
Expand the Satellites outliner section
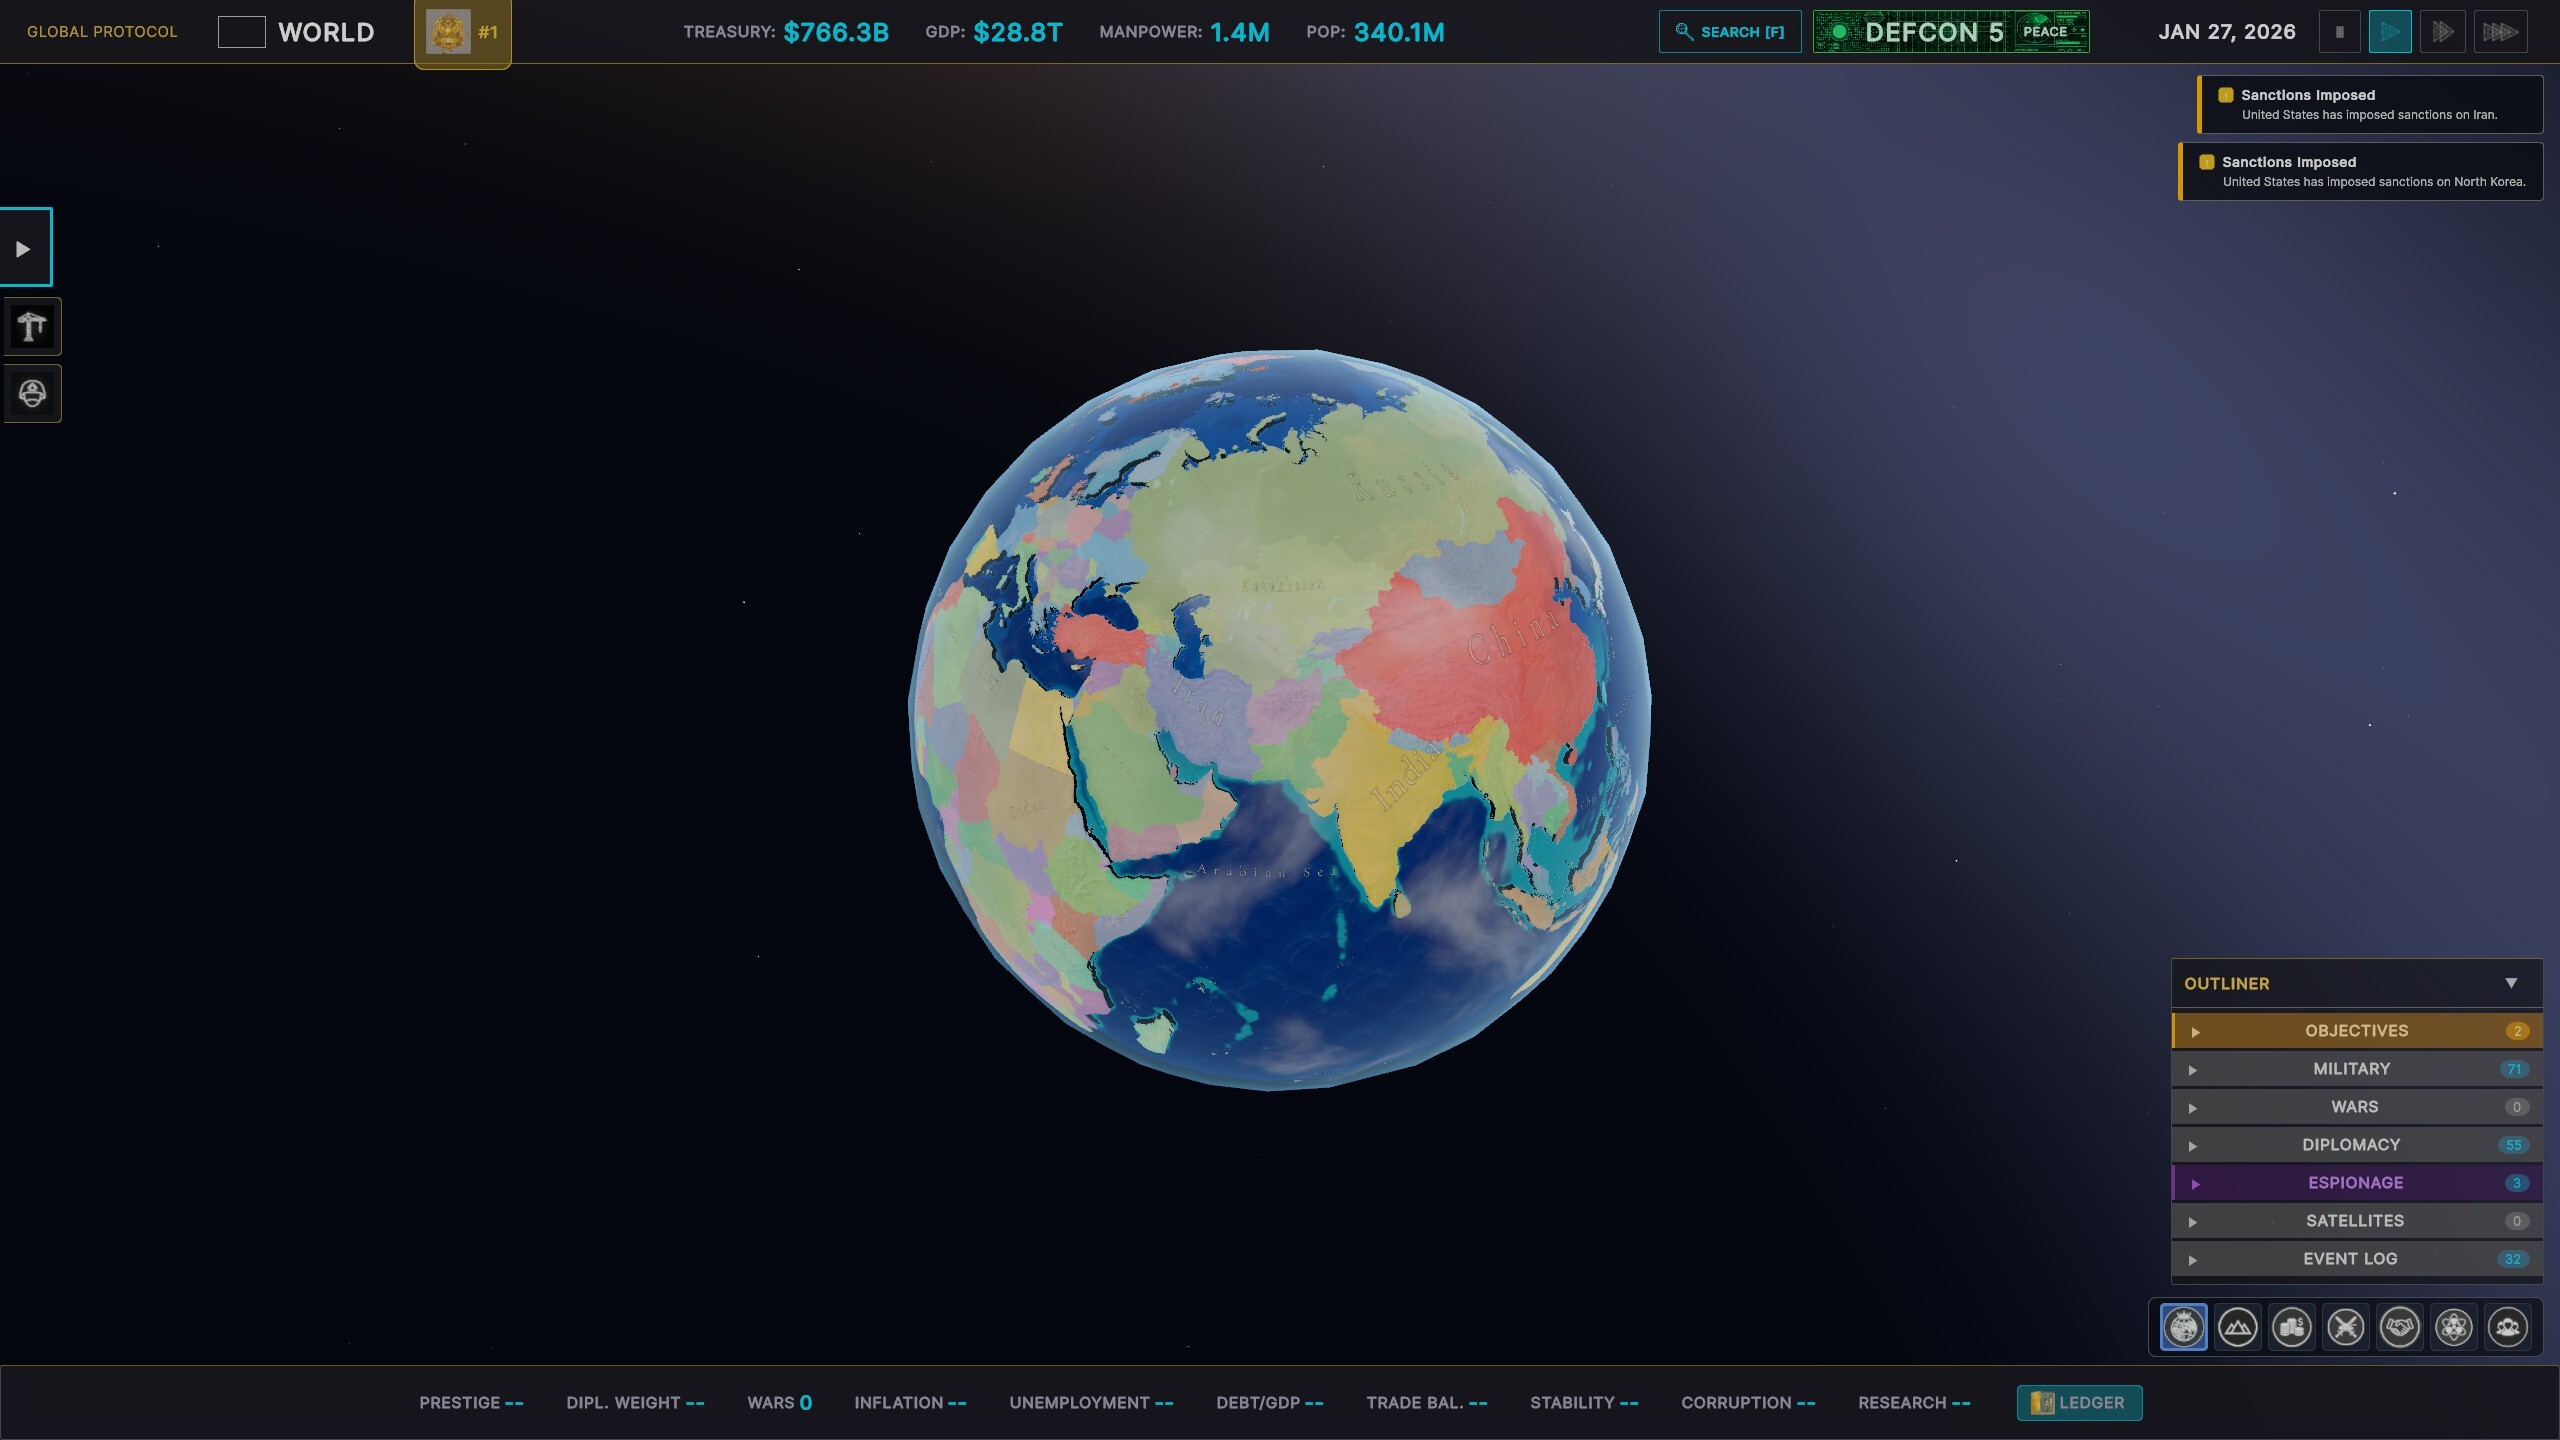2357,1221
